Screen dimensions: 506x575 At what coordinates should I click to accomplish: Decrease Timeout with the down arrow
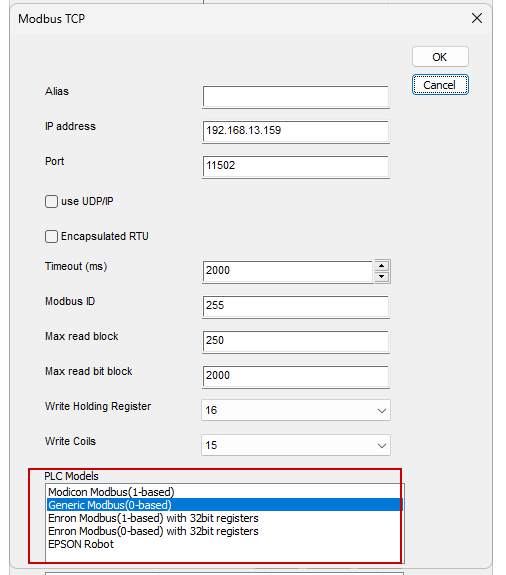382,276
